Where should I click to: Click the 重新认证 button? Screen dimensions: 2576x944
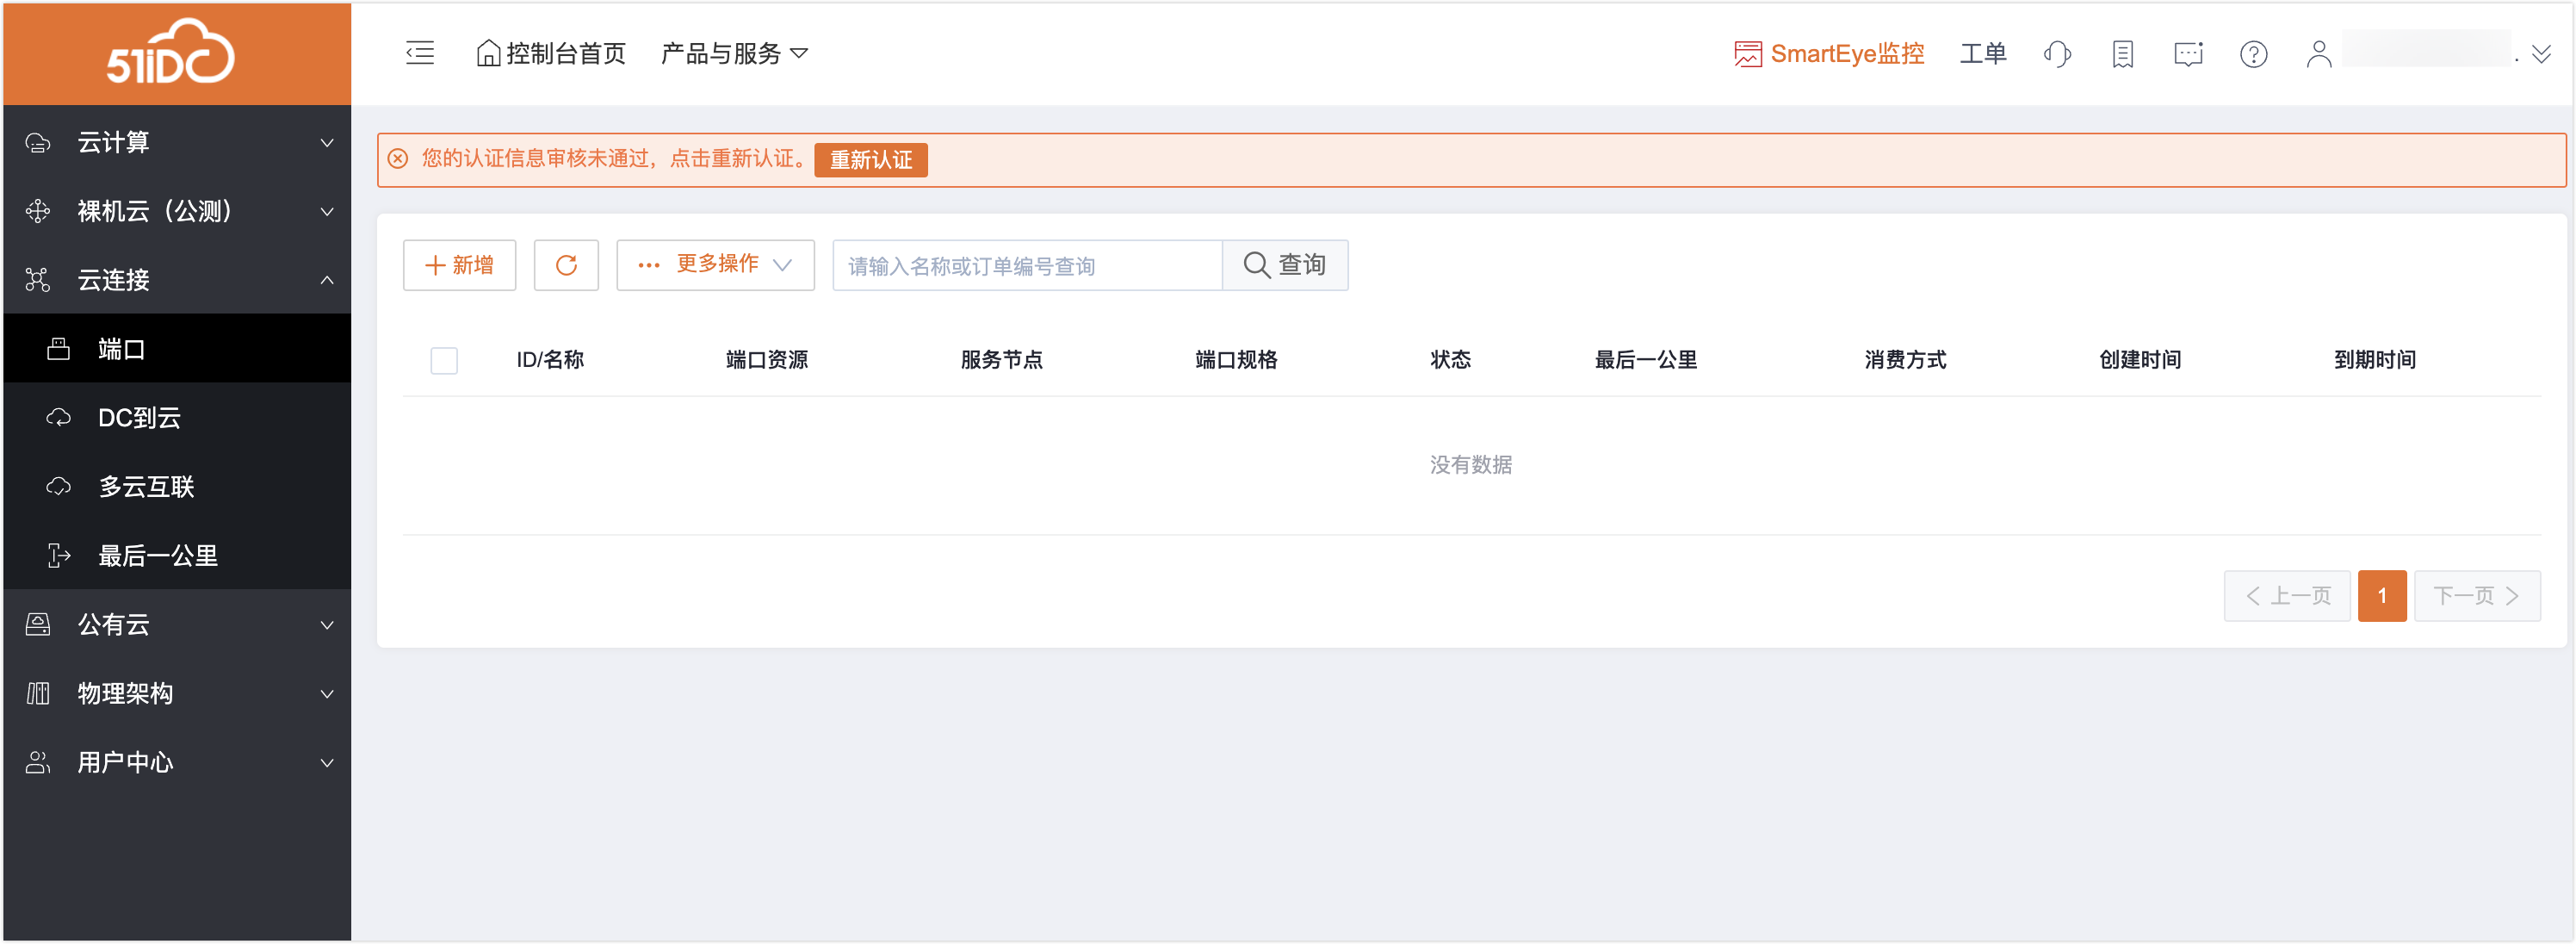click(870, 160)
